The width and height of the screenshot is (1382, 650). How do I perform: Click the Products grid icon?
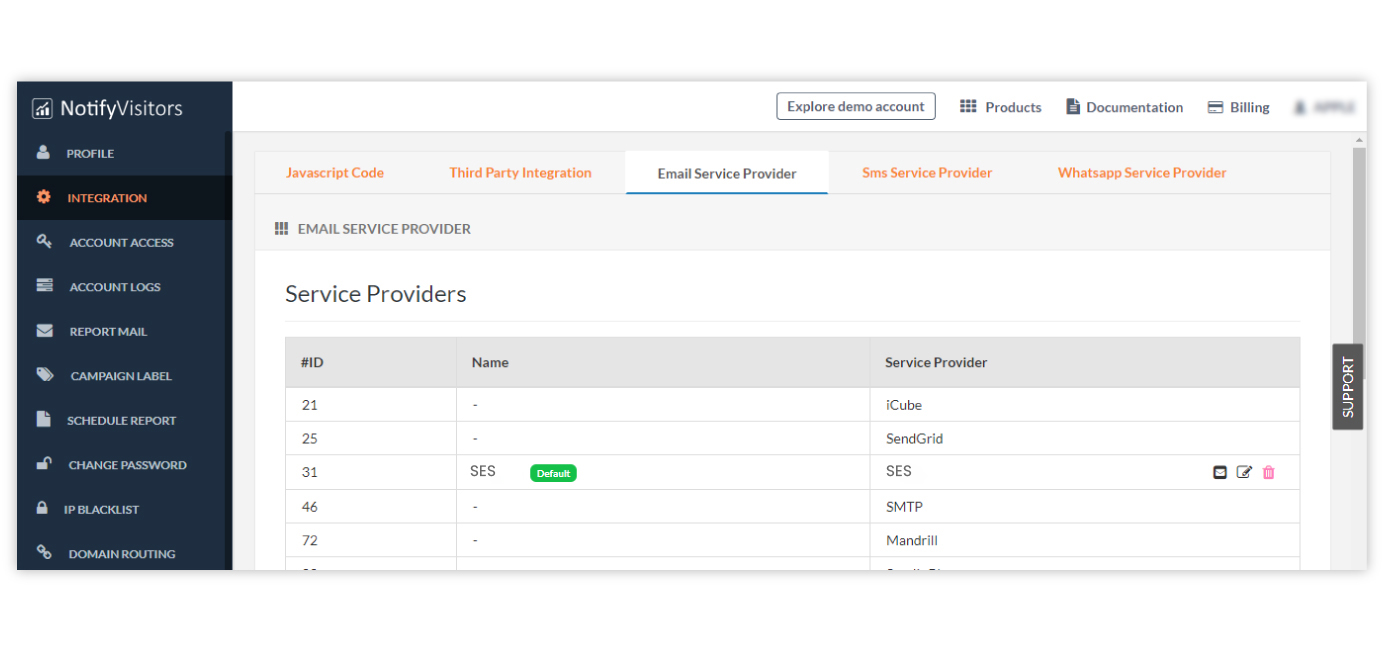tap(968, 106)
